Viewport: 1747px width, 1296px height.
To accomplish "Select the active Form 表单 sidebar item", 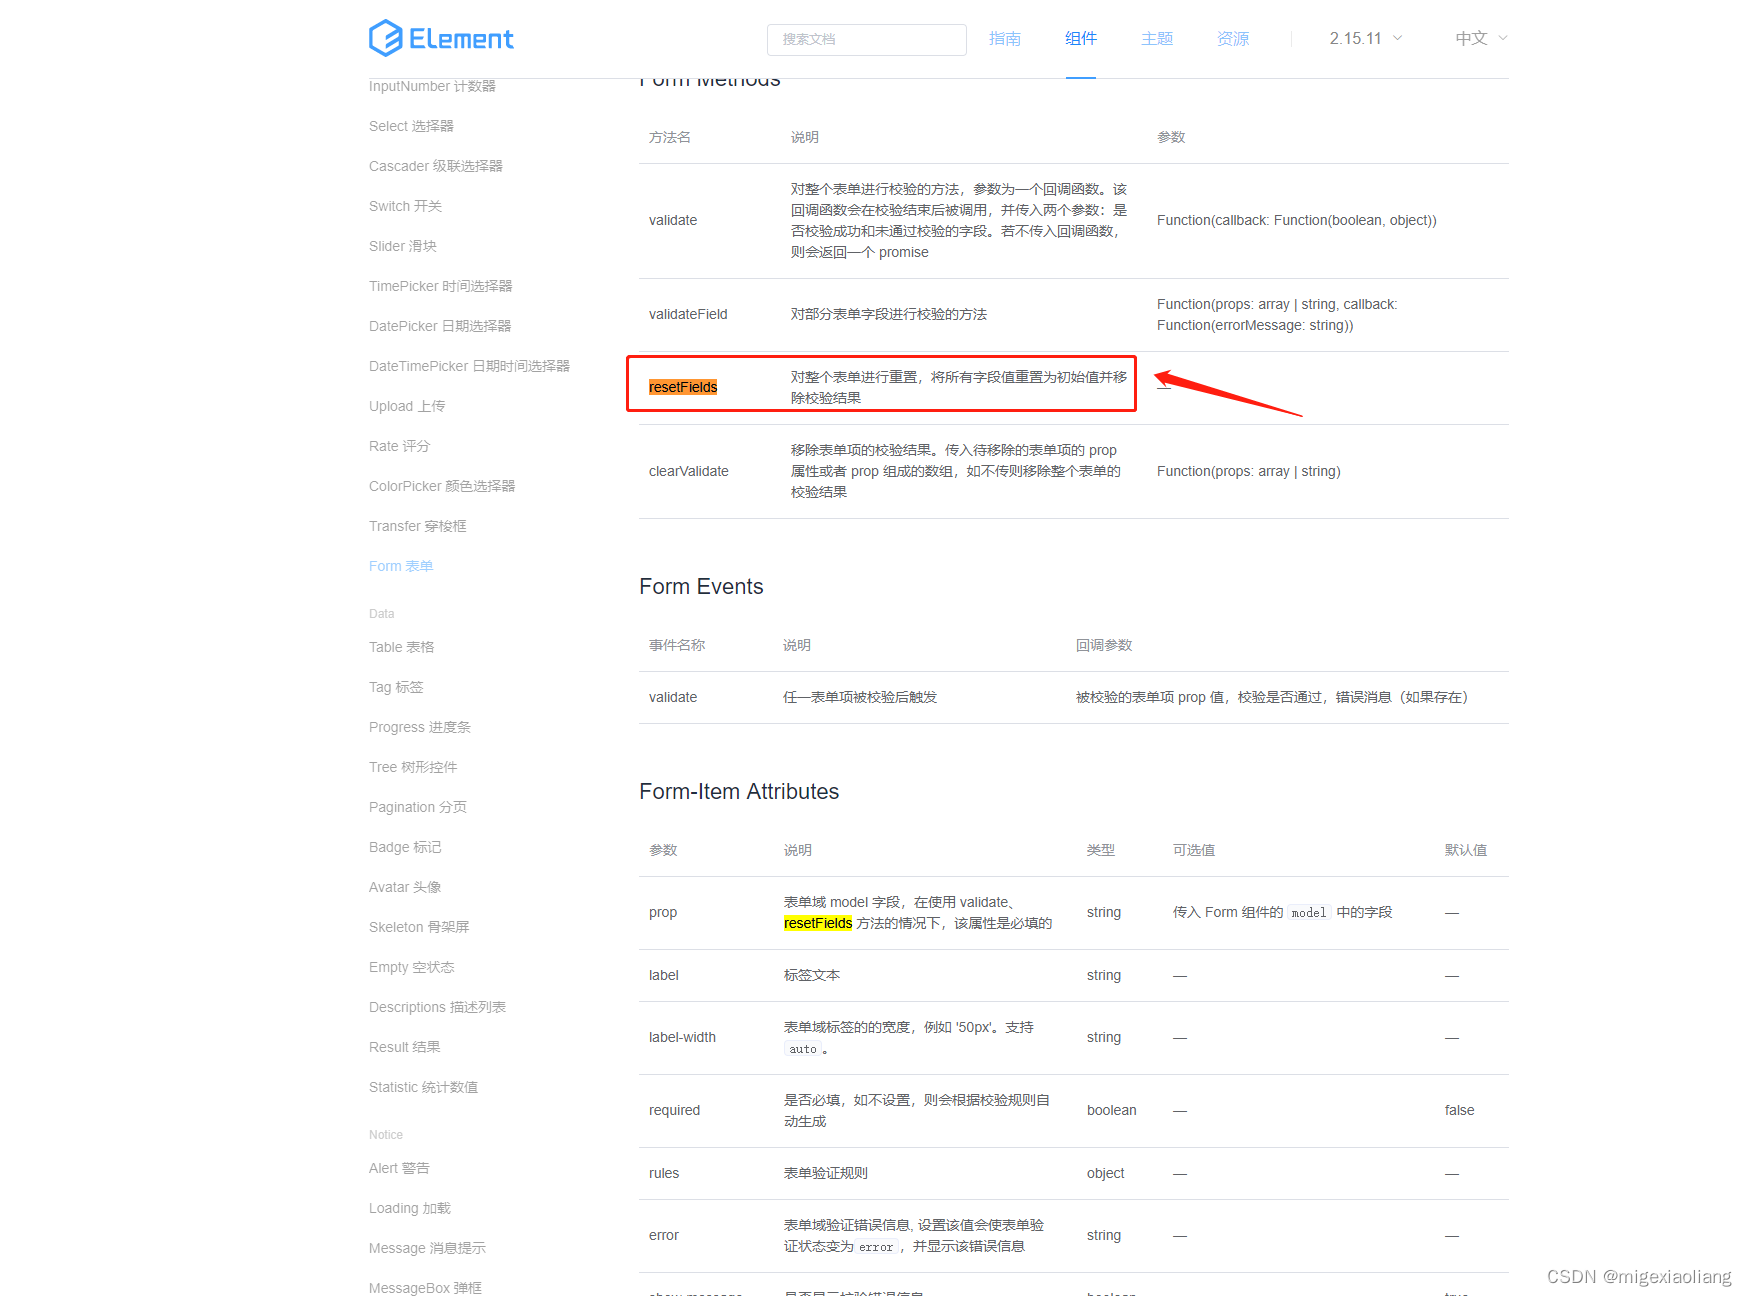I will click(400, 566).
